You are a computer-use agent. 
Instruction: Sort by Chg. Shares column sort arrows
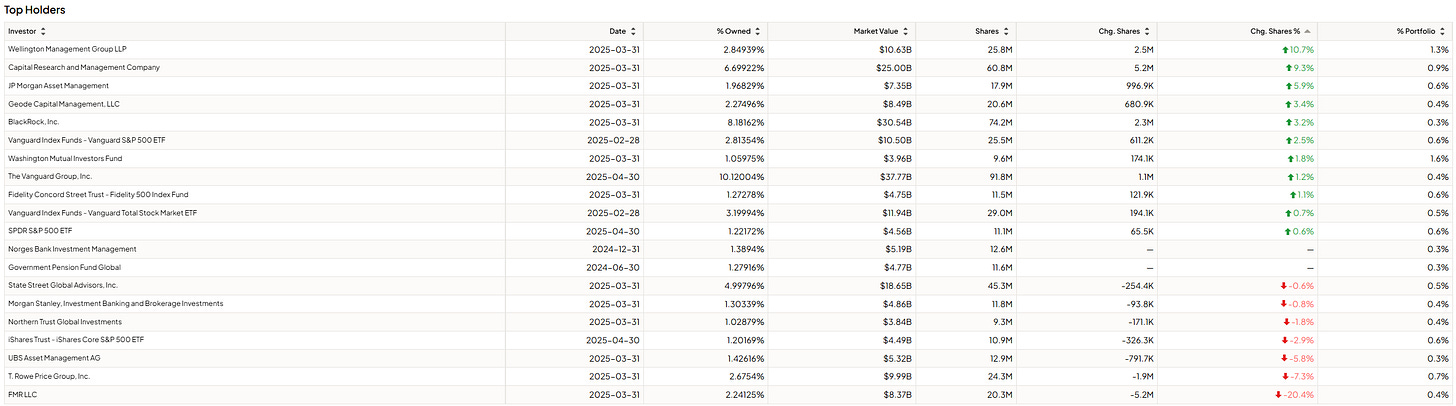click(x=1148, y=32)
